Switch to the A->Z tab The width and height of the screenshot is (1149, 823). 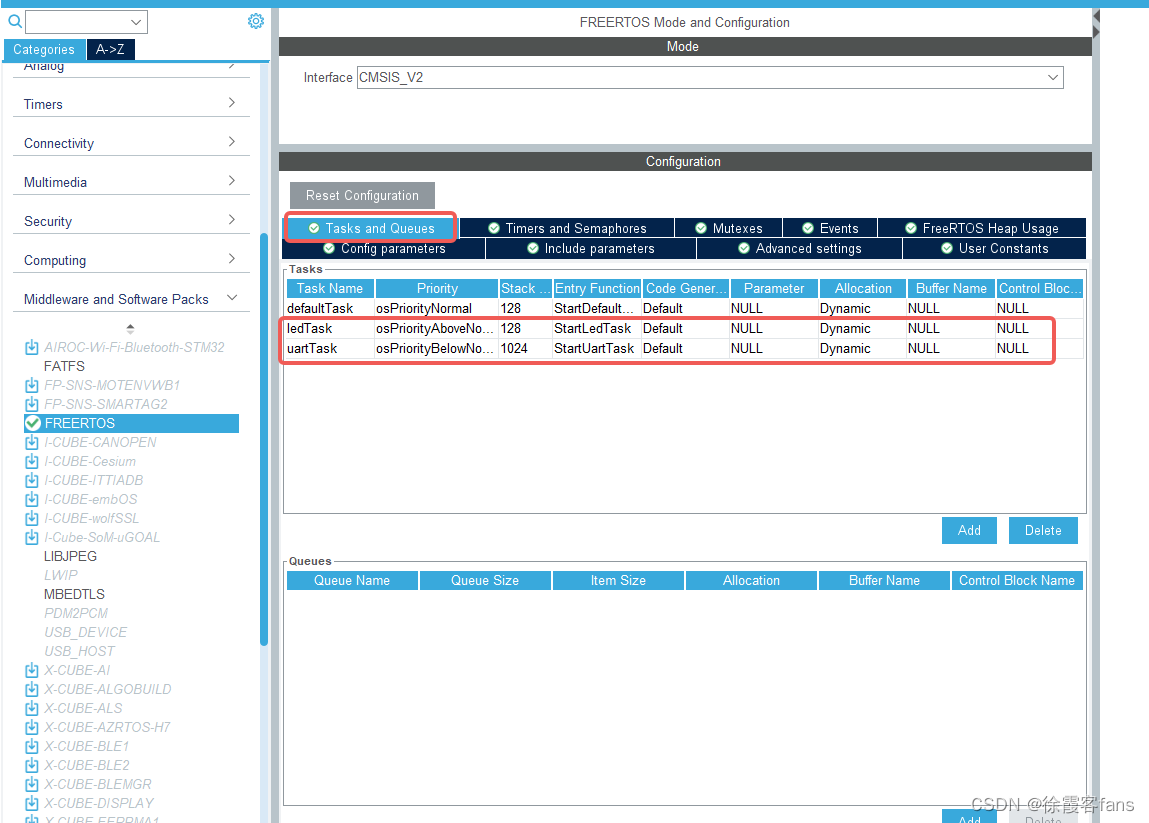[110, 49]
